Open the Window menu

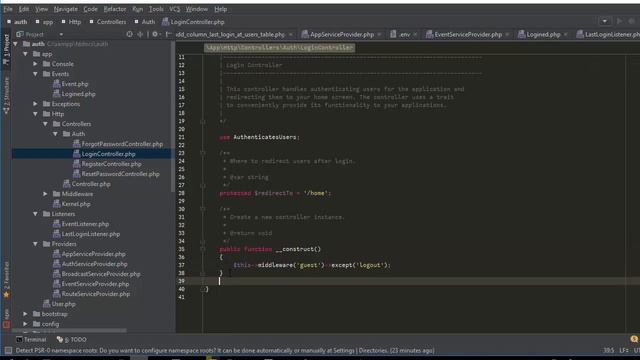click(x=197, y=9)
